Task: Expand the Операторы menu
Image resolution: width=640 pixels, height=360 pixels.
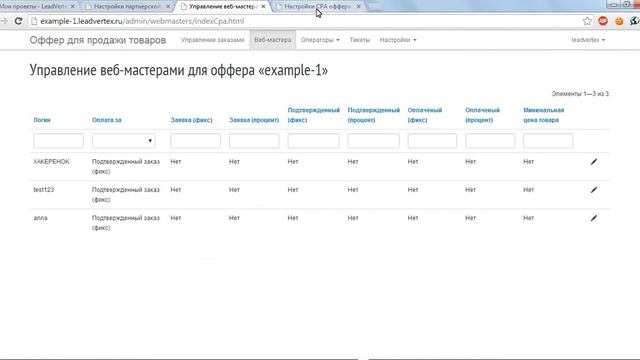Action: pyautogui.click(x=320, y=40)
